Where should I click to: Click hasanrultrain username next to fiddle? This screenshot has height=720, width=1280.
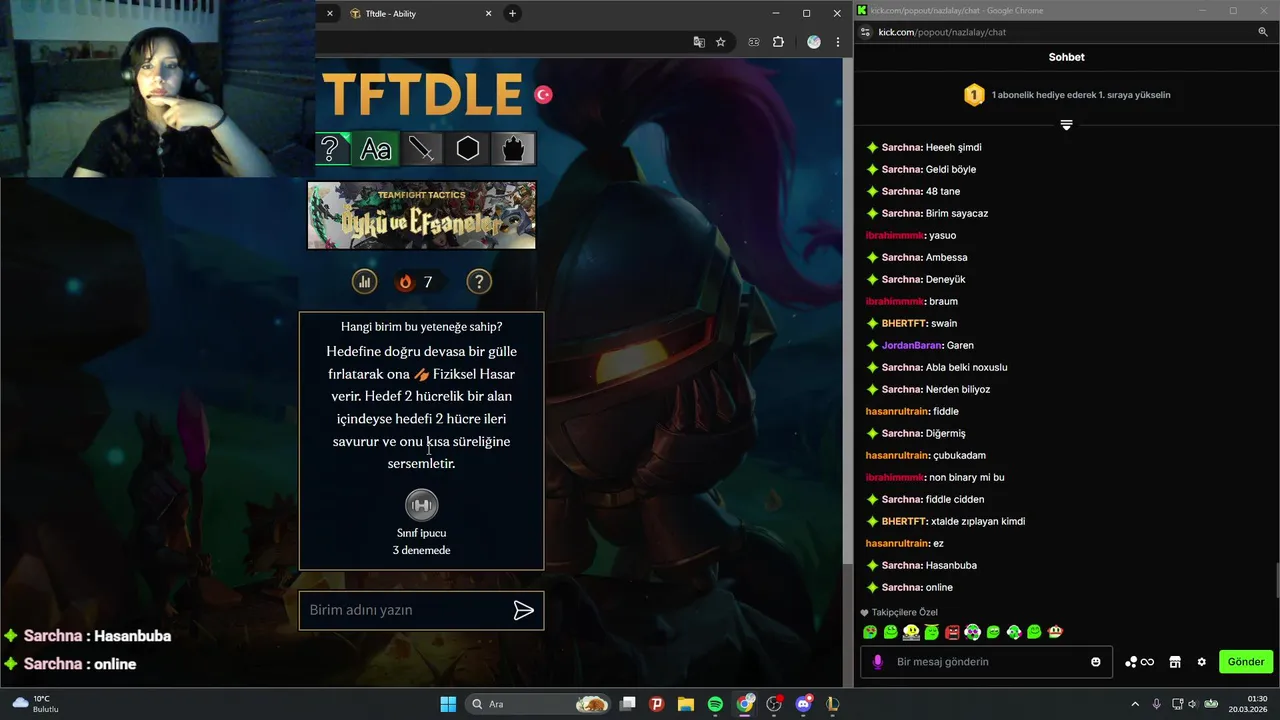click(x=897, y=411)
